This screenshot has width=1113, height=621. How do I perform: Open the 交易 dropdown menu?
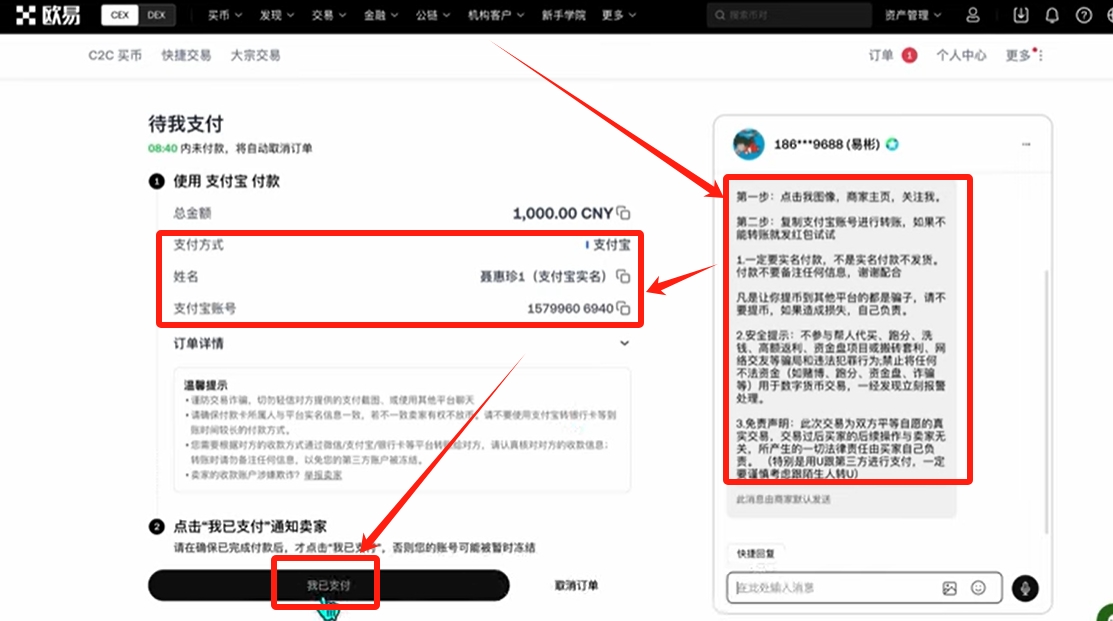(329, 15)
